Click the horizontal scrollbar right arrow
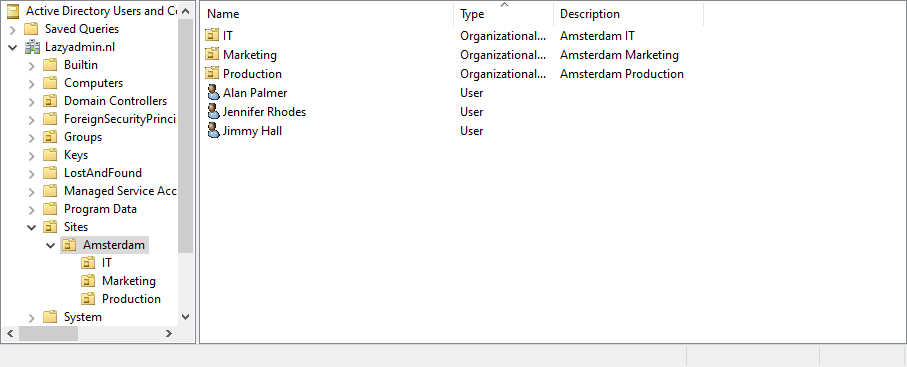 pos(168,333)
